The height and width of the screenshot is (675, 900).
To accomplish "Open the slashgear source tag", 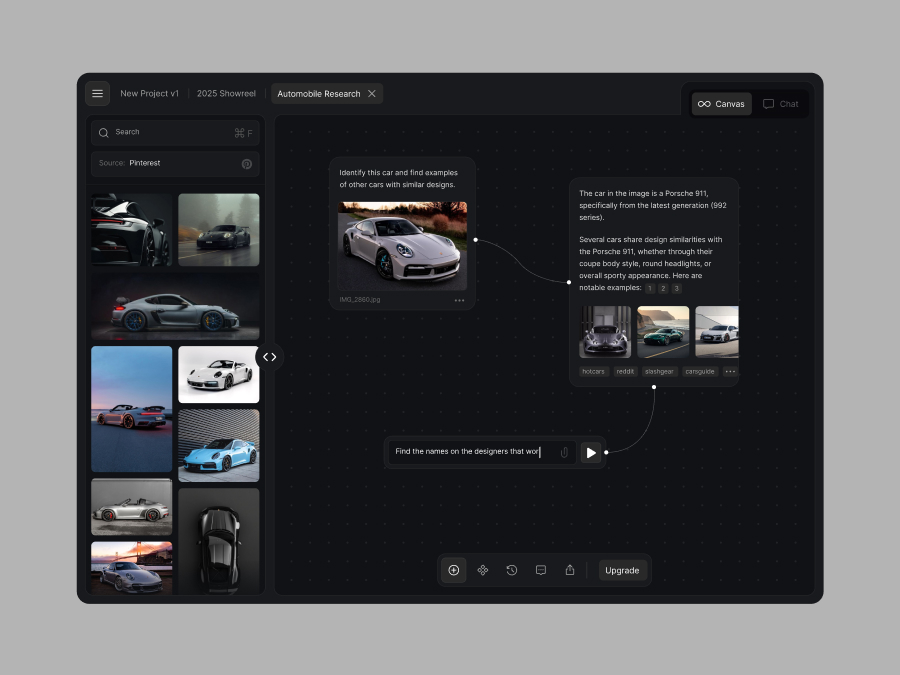I will 660,371.
